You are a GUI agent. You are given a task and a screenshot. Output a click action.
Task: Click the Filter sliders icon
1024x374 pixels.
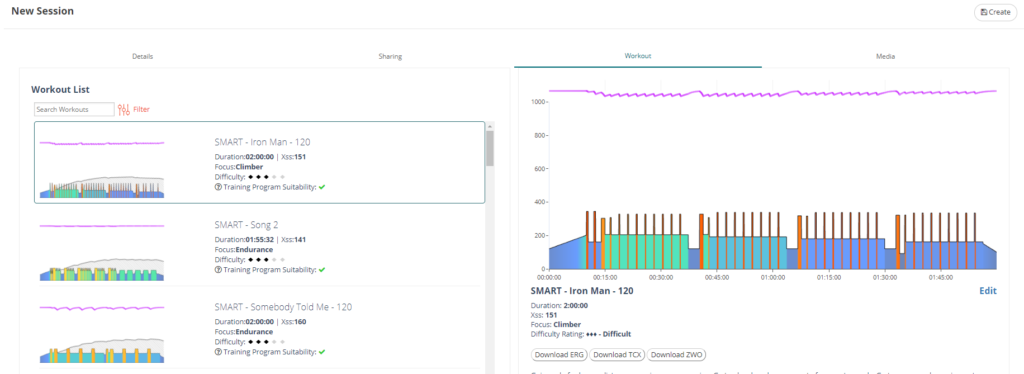coord(124,110)
